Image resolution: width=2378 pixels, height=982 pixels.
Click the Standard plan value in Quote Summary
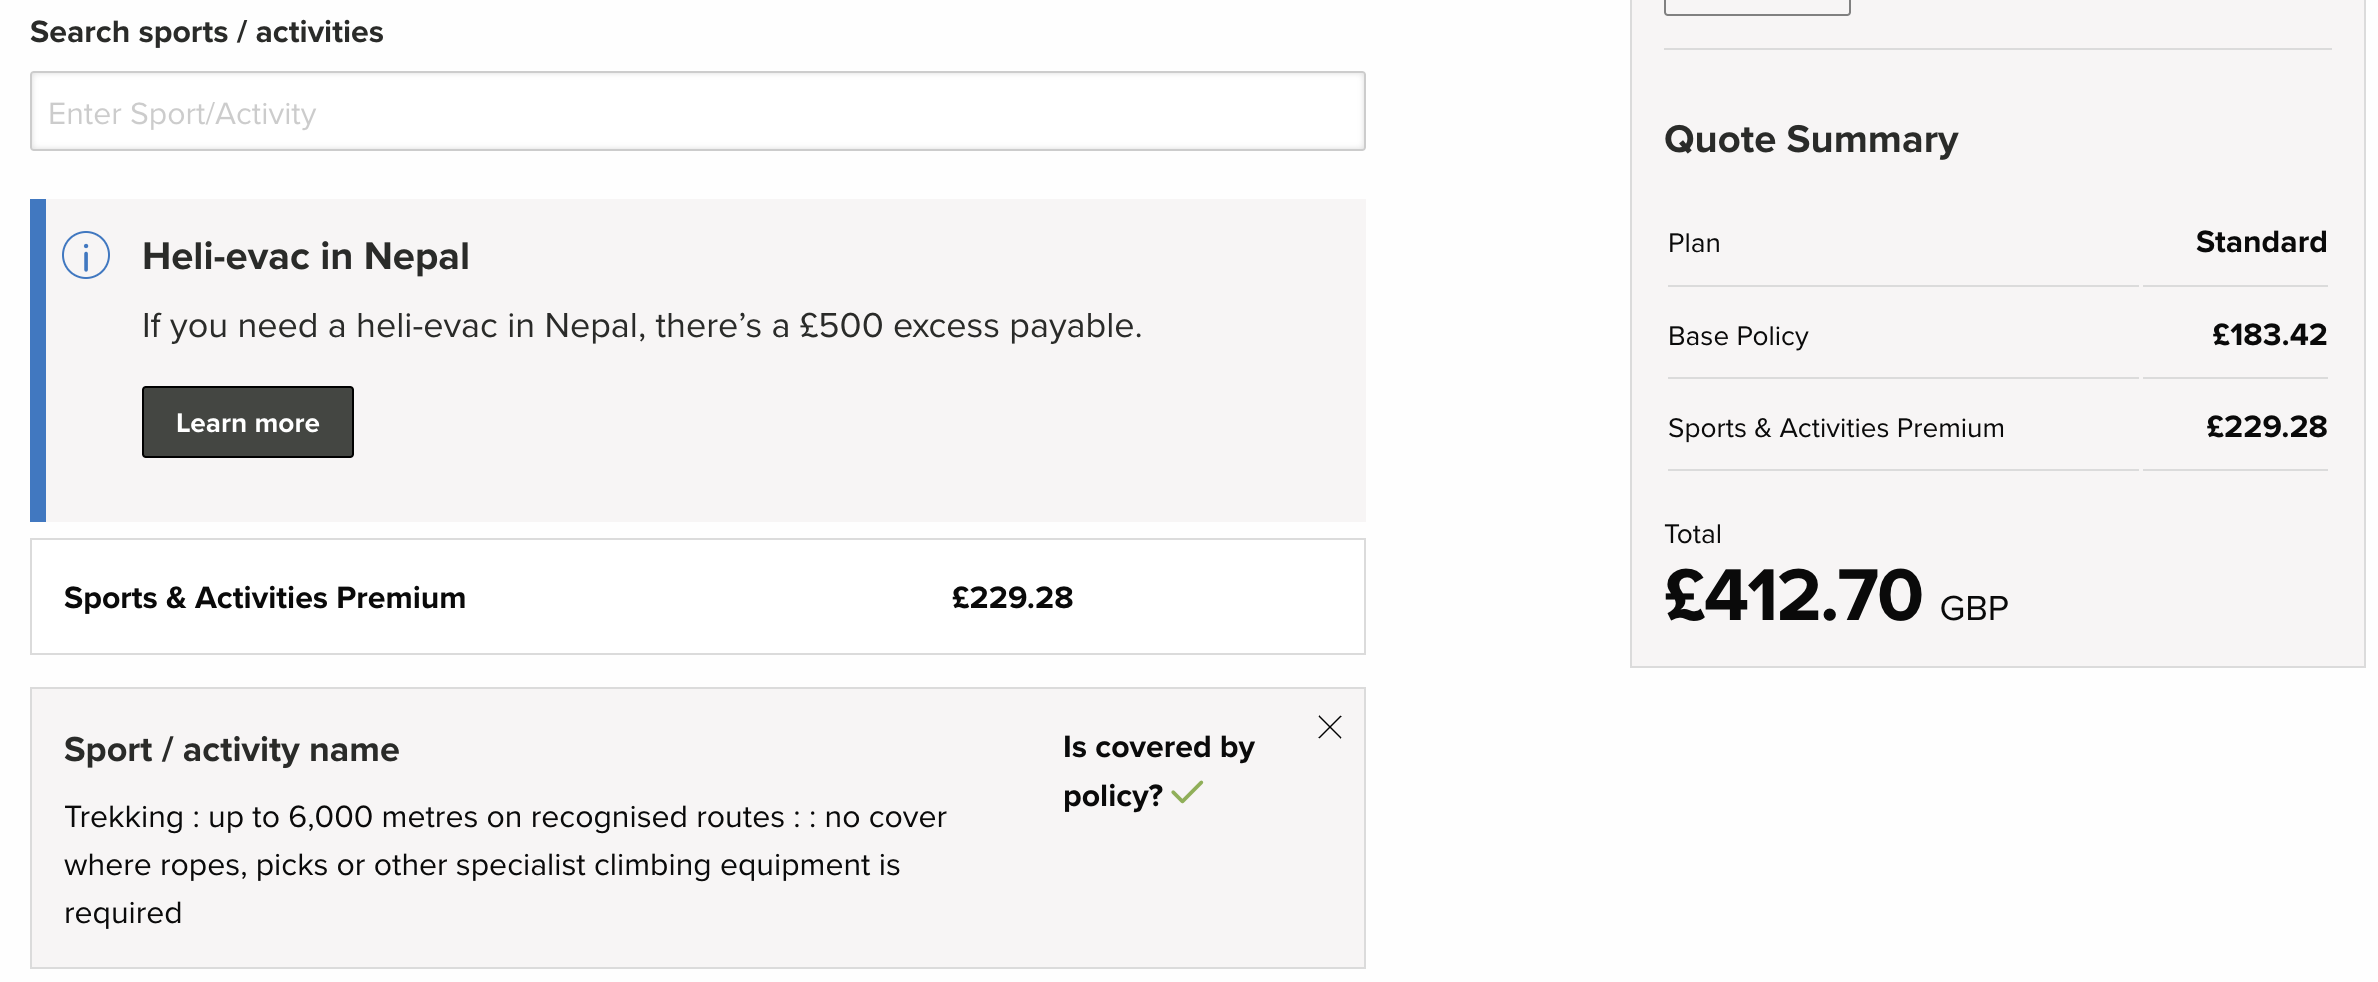[2260, 242]
